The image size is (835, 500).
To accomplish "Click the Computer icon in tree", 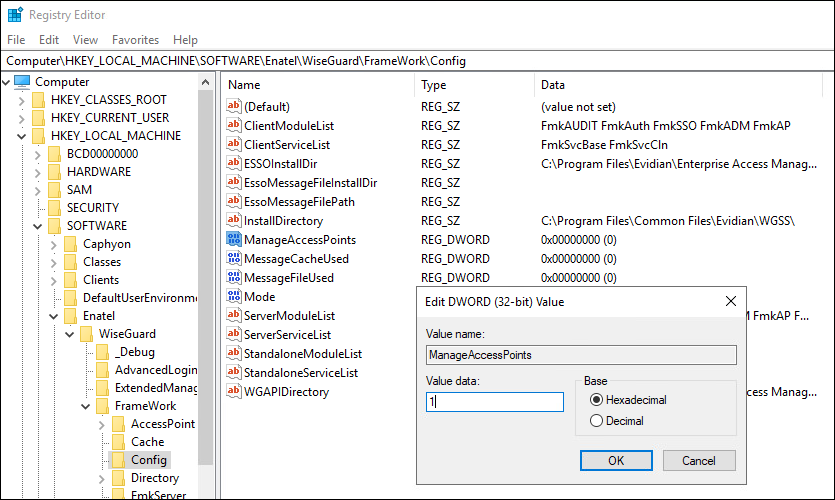I will point(21,82).
